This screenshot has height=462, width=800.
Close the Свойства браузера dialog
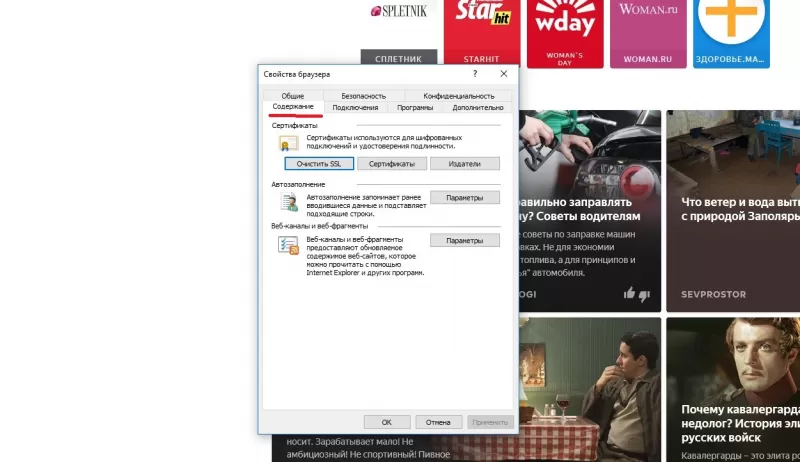click(504, 74)
